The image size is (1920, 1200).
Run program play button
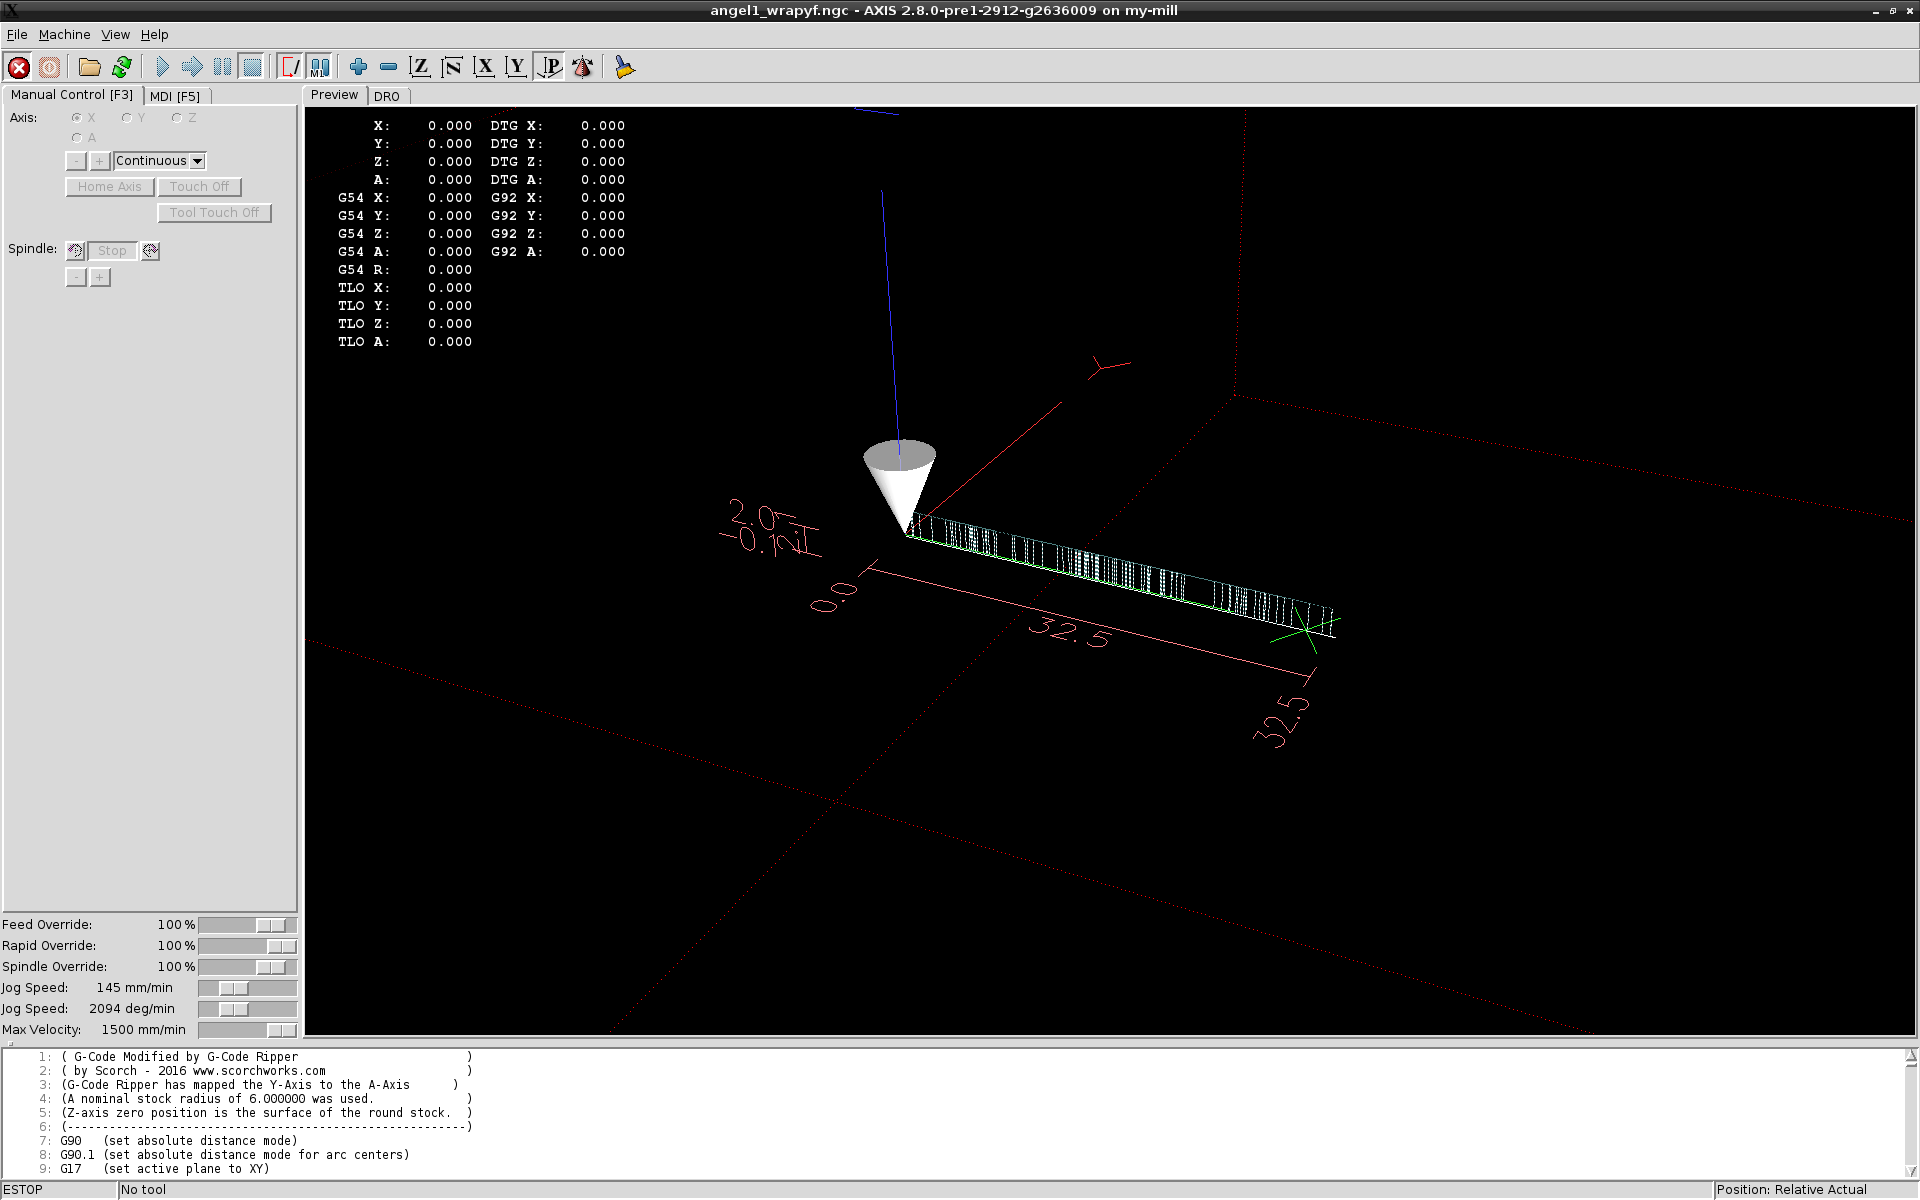(x=162, y=67)
